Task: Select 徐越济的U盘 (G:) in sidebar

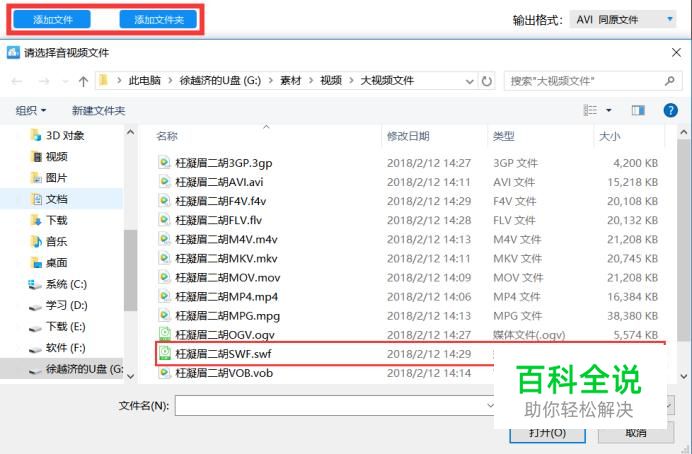Action: (62, 369)
